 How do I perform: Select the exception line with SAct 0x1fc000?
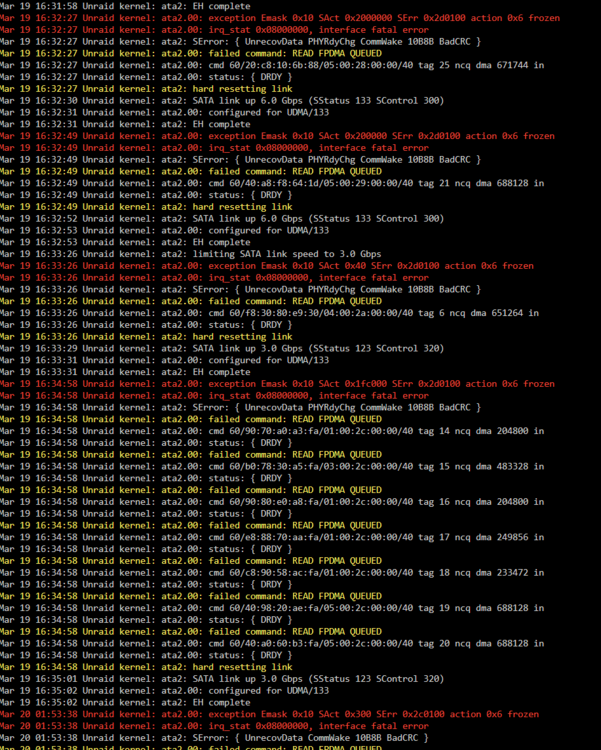click(278, 384)
